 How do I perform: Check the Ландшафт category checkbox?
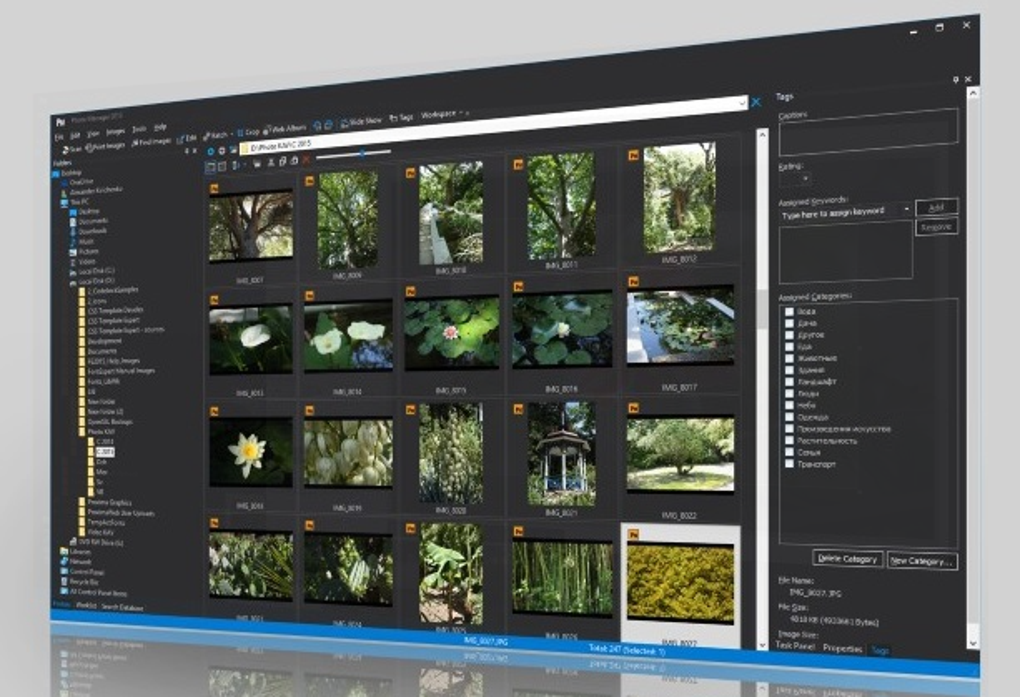coord(789,382)
